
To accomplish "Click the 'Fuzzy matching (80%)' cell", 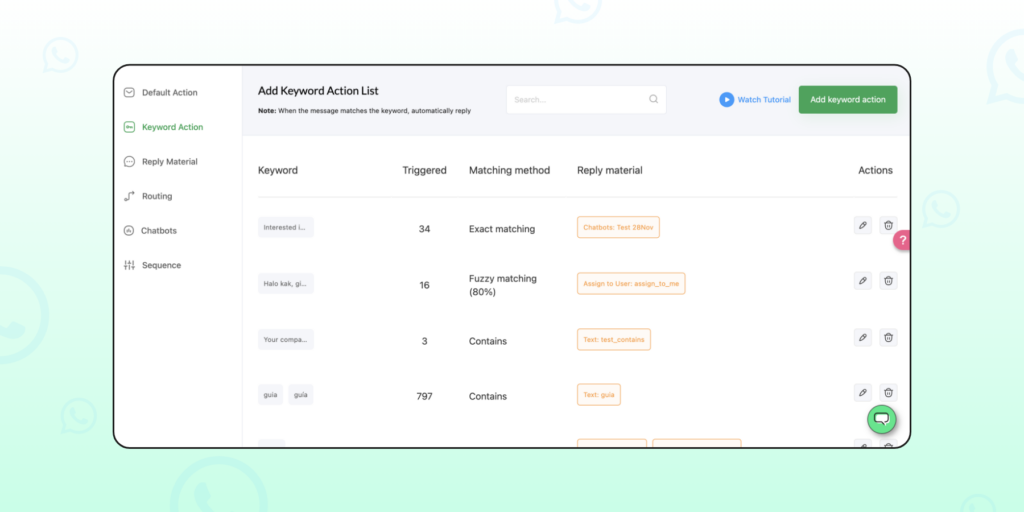I will point(503,285).
